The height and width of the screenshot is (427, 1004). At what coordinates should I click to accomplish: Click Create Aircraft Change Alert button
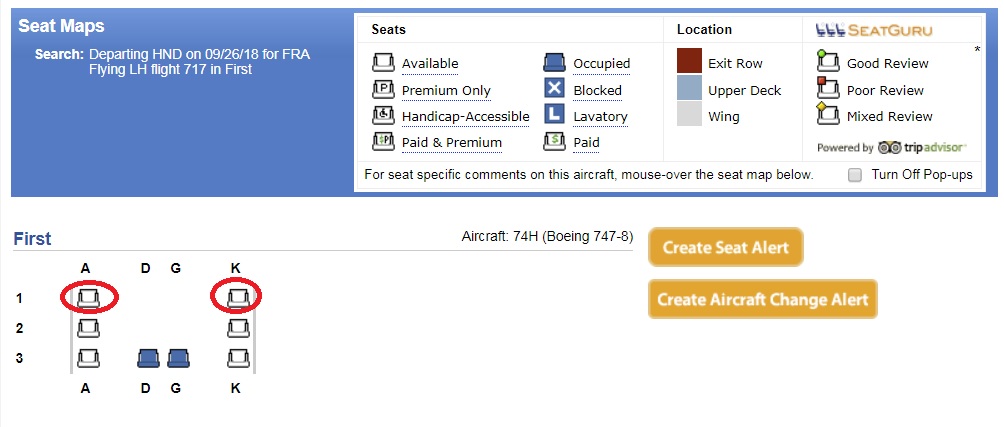pos(763,299)
